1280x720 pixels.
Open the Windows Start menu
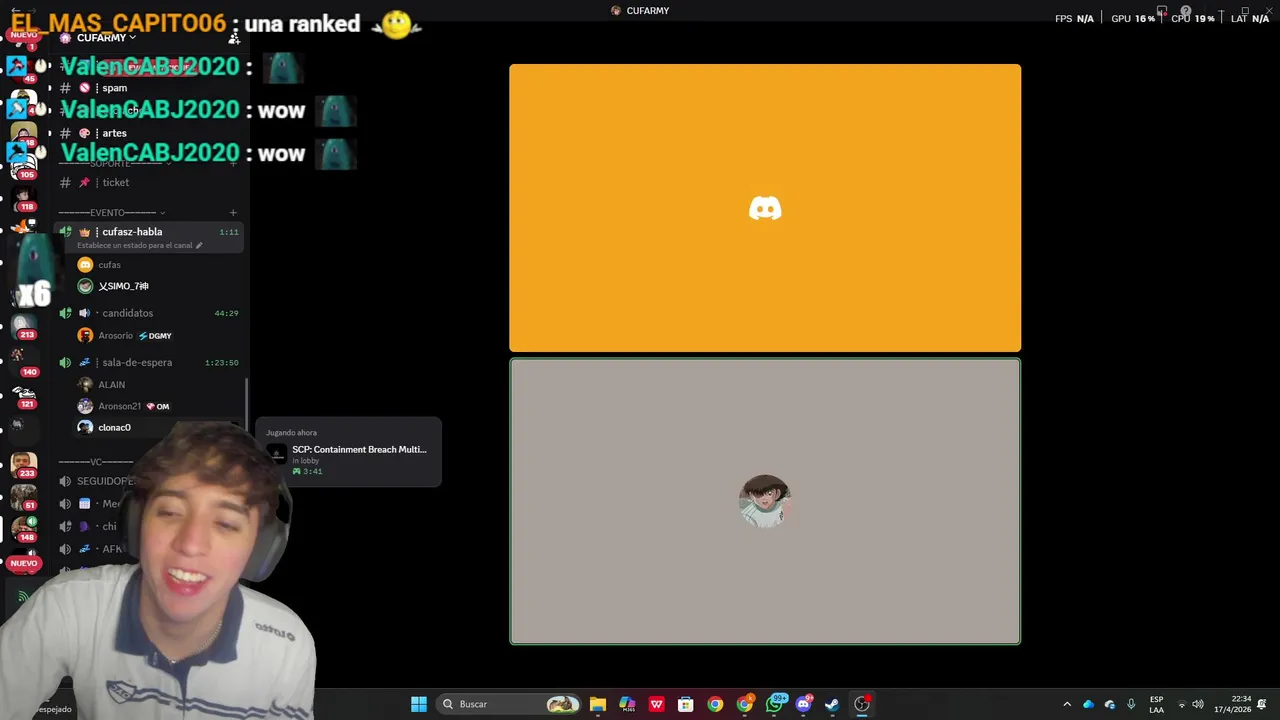tap(419, 704)
